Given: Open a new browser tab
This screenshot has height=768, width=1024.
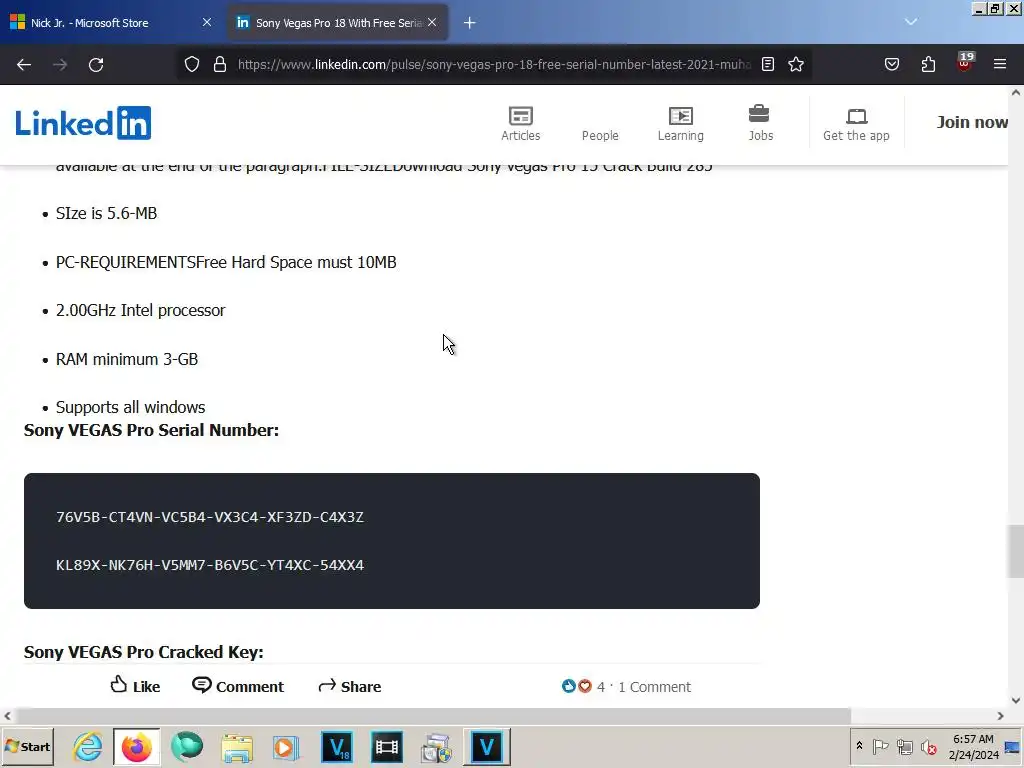Looking at the screenshot, I should [470, 23].
